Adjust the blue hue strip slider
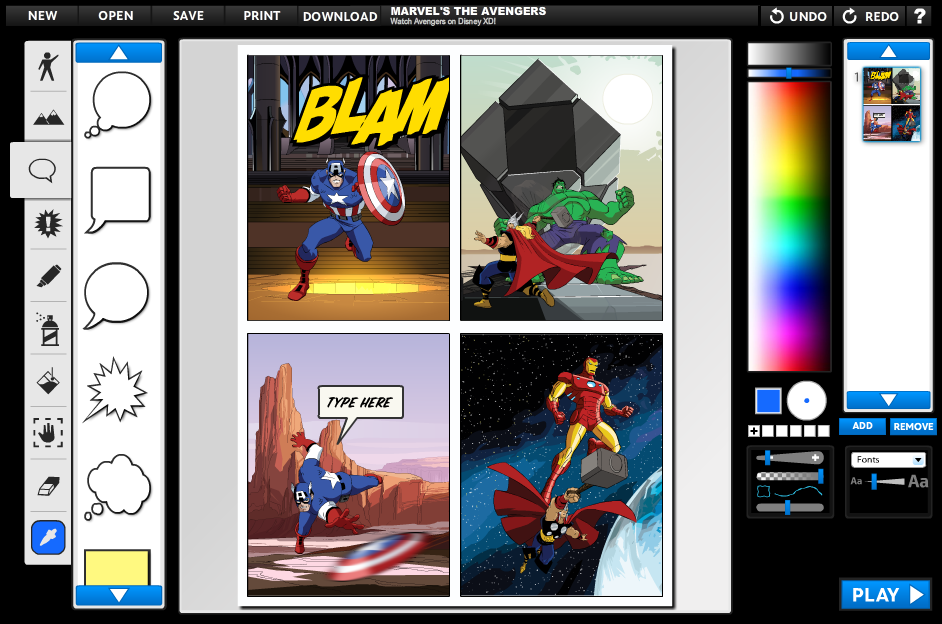 point(789,73)
